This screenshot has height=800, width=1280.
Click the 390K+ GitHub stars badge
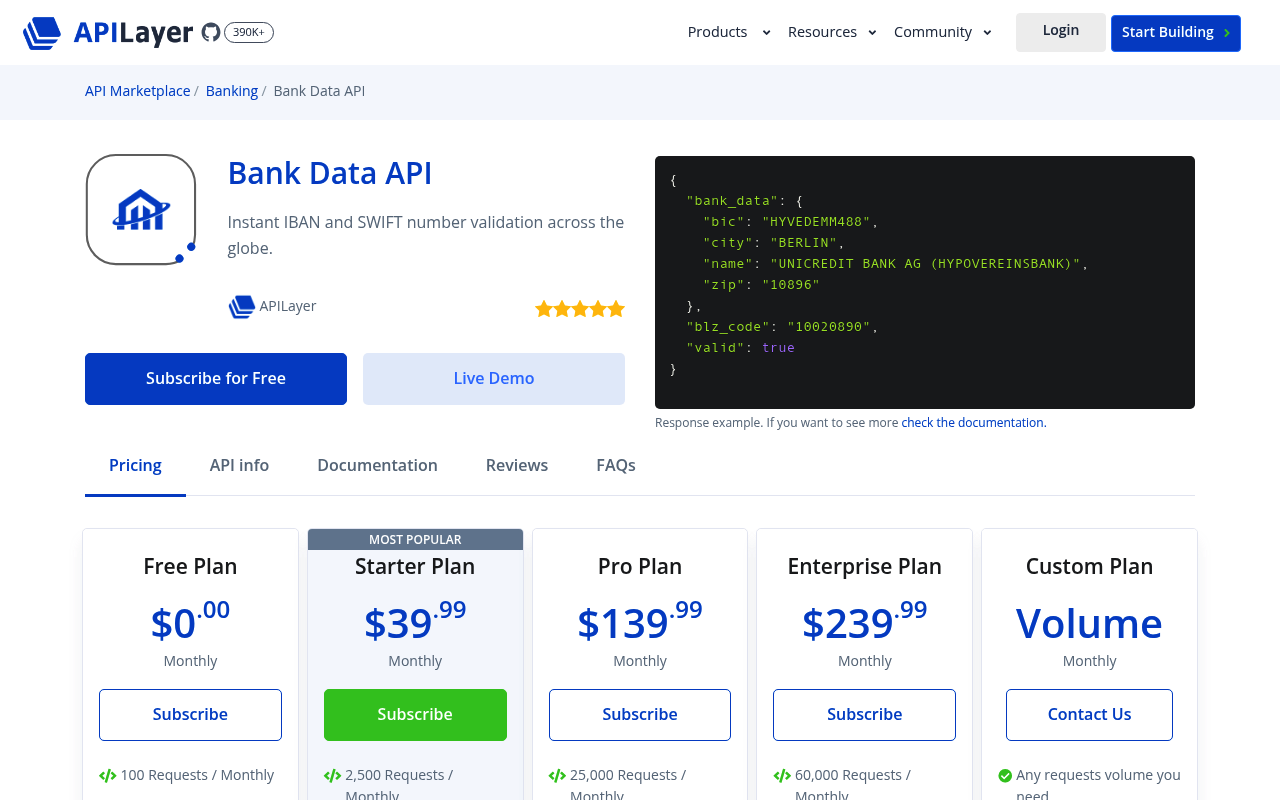point(249,32)
